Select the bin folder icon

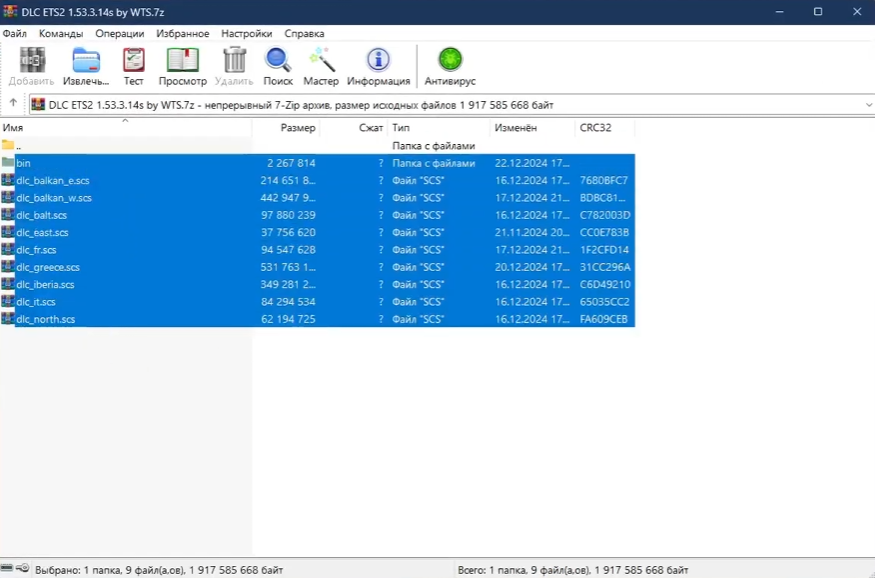(8, 162)
